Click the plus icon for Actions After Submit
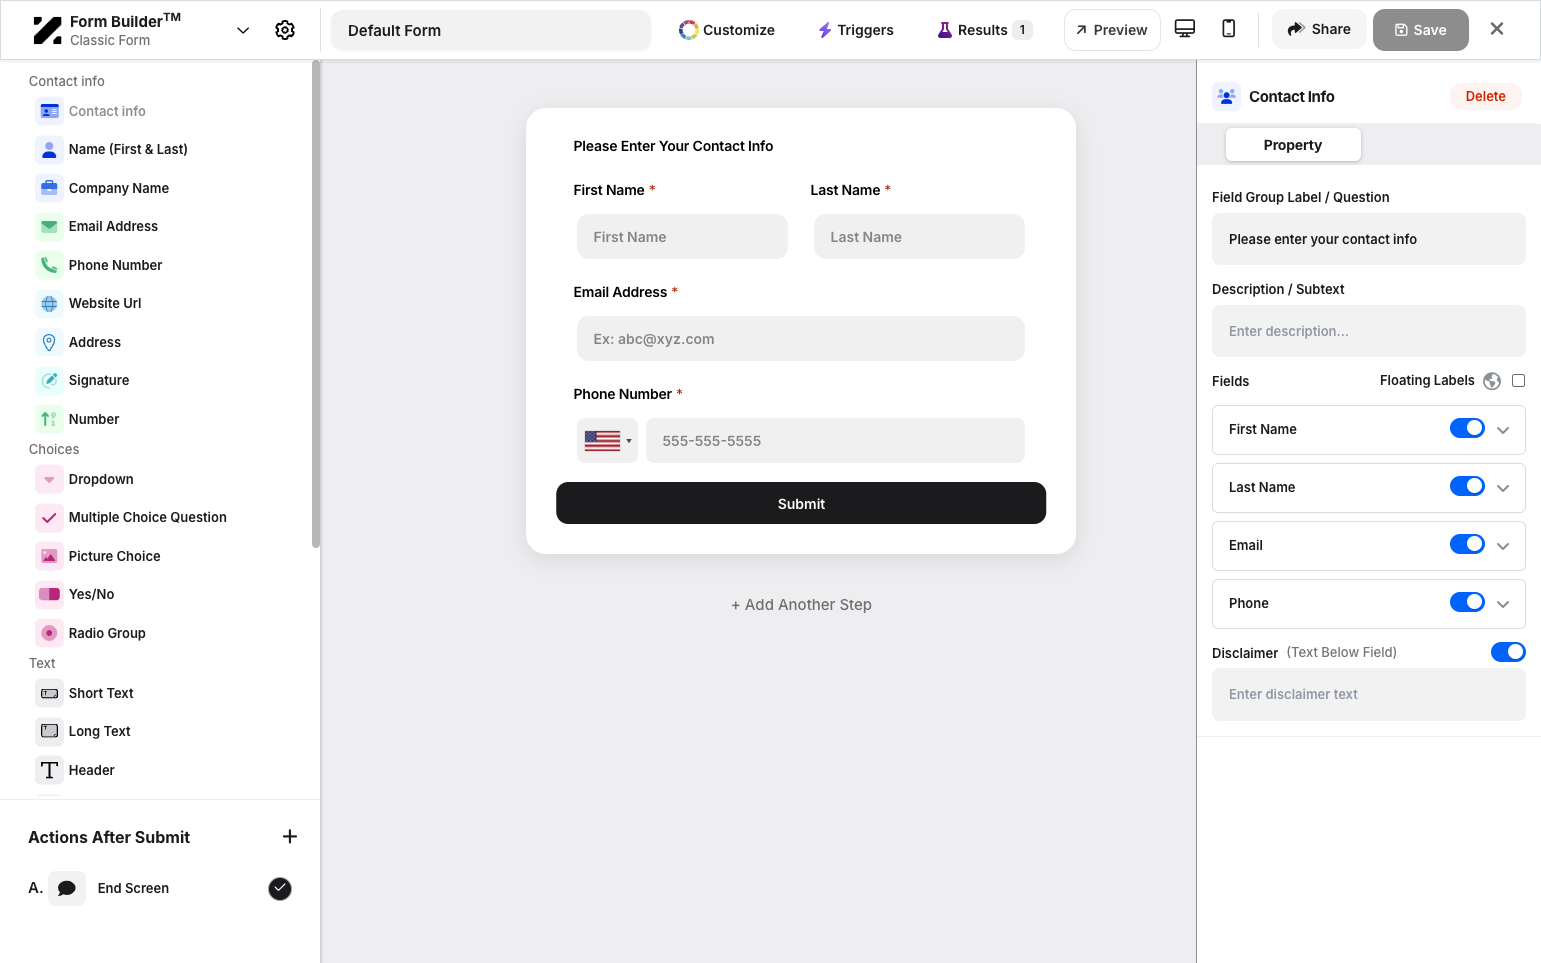This screenshot has height=963, width=1541. (x=290, y=837)
